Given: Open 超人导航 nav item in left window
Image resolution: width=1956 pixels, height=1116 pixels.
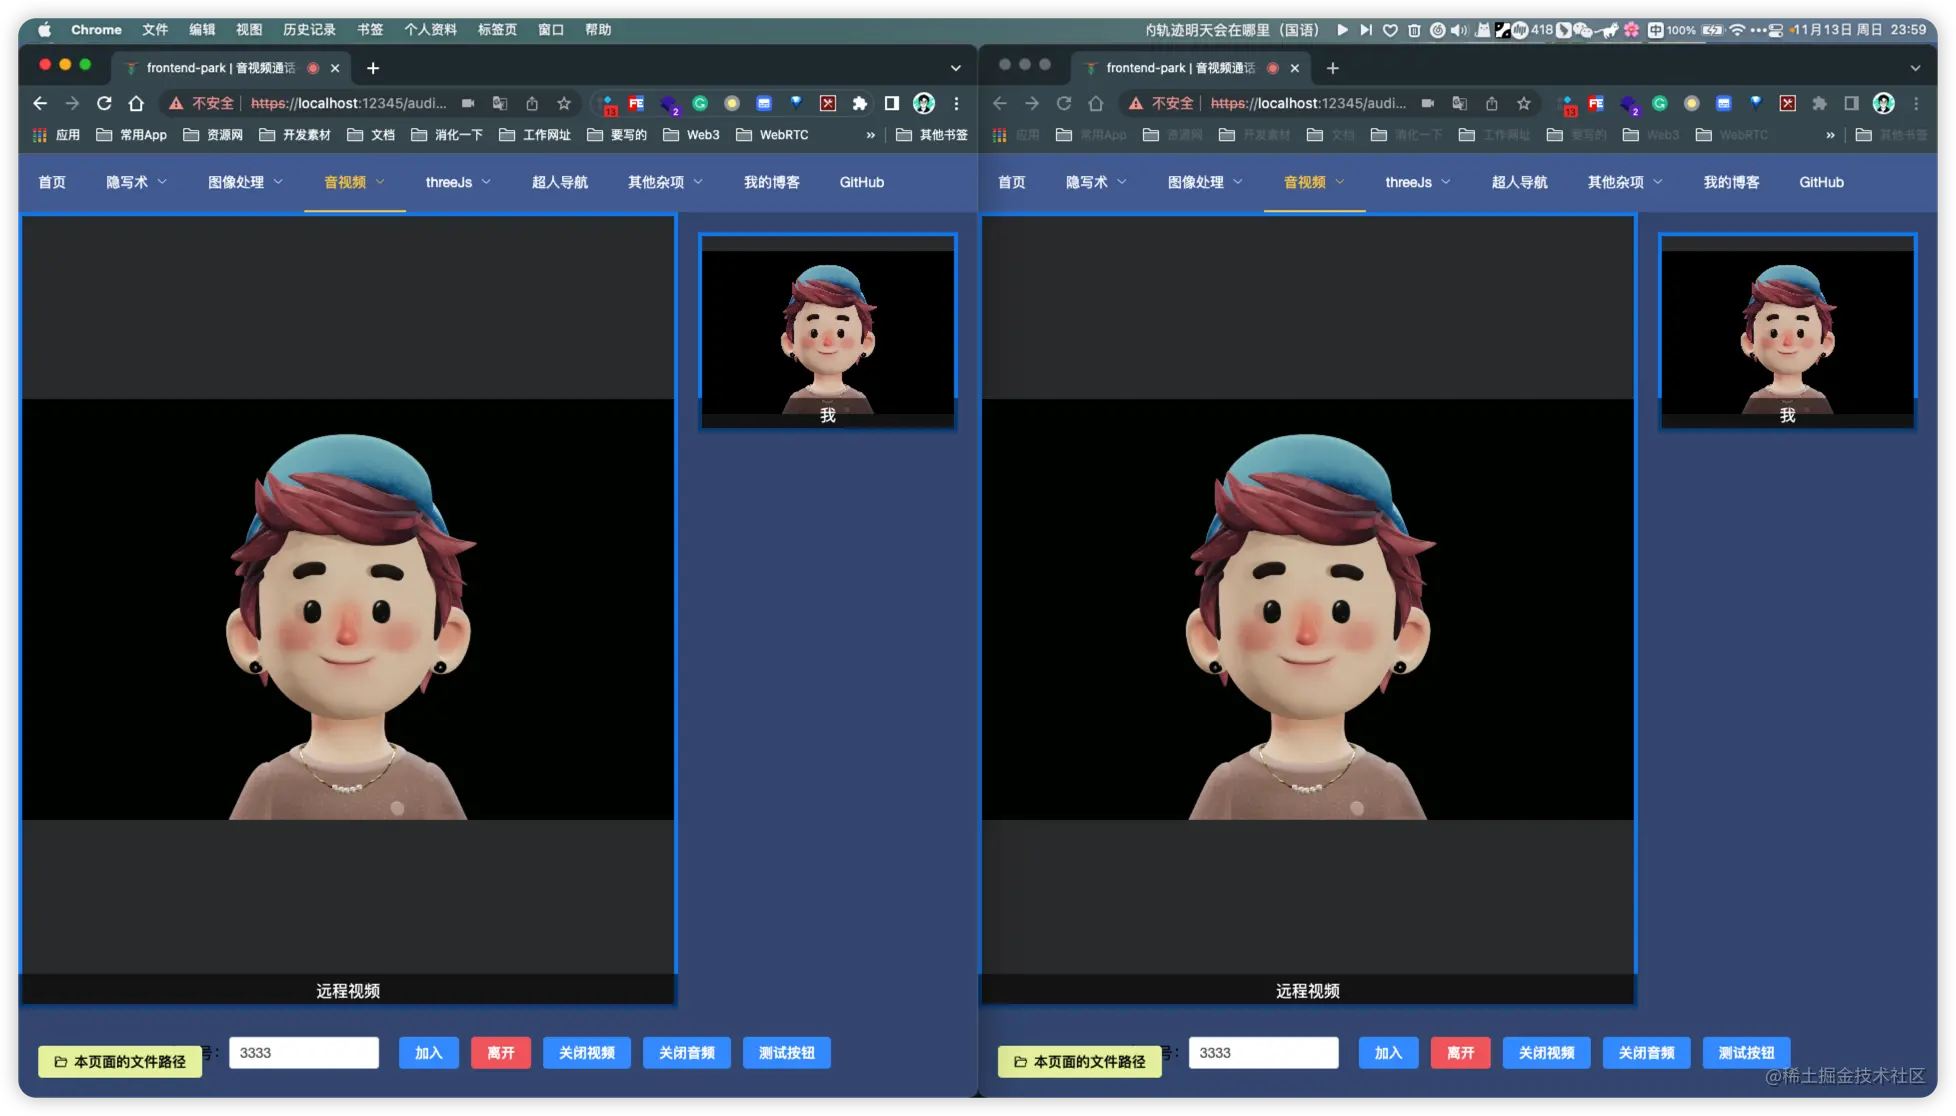Looking at the screenshot, I should (559, 182).
